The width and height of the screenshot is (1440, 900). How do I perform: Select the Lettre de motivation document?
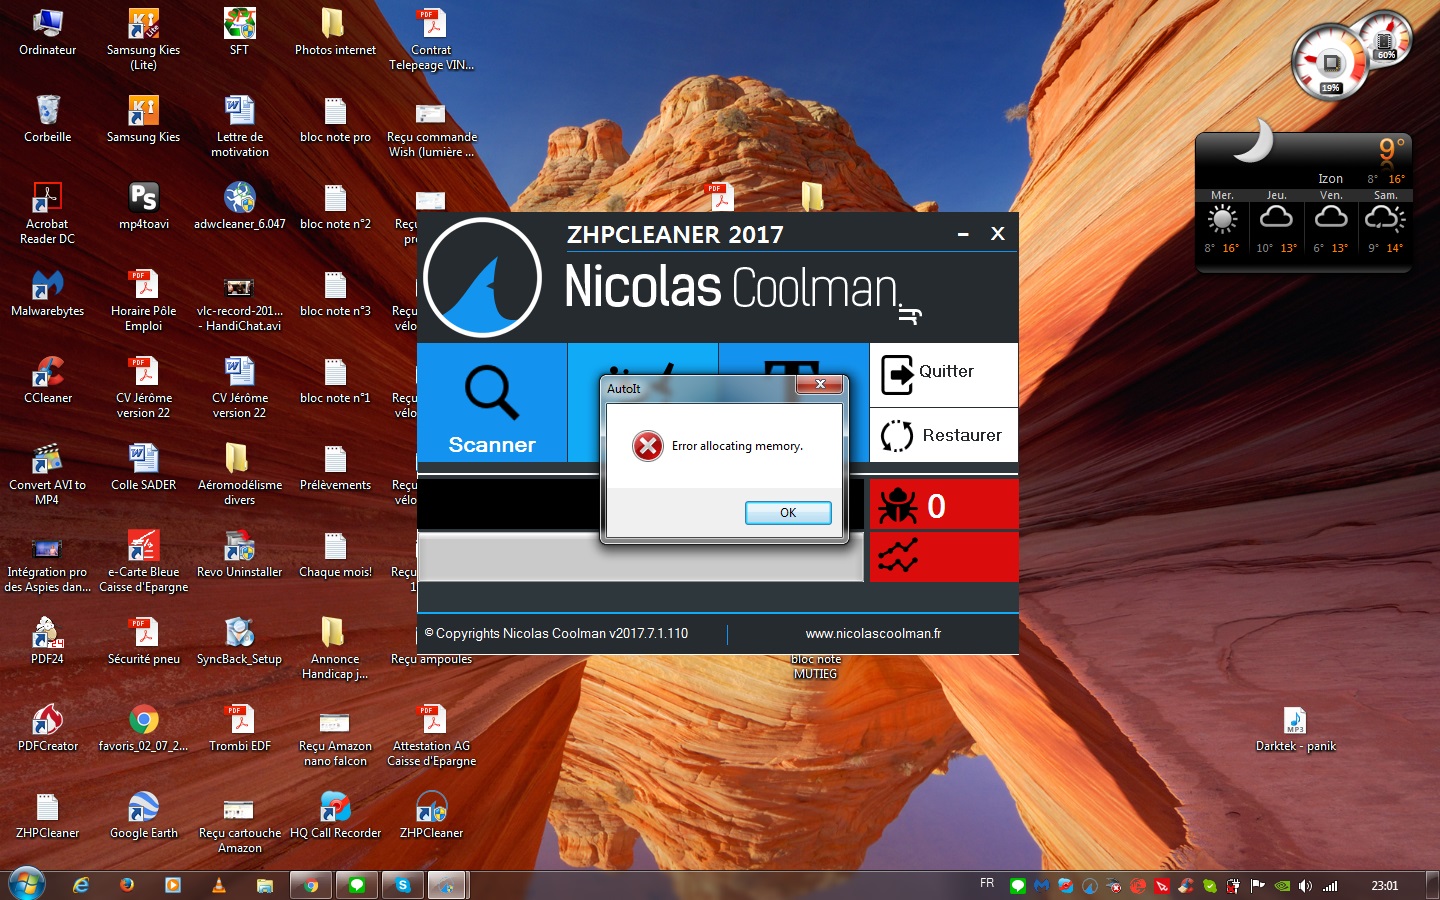pyautogui.click(x=239, y=126)
